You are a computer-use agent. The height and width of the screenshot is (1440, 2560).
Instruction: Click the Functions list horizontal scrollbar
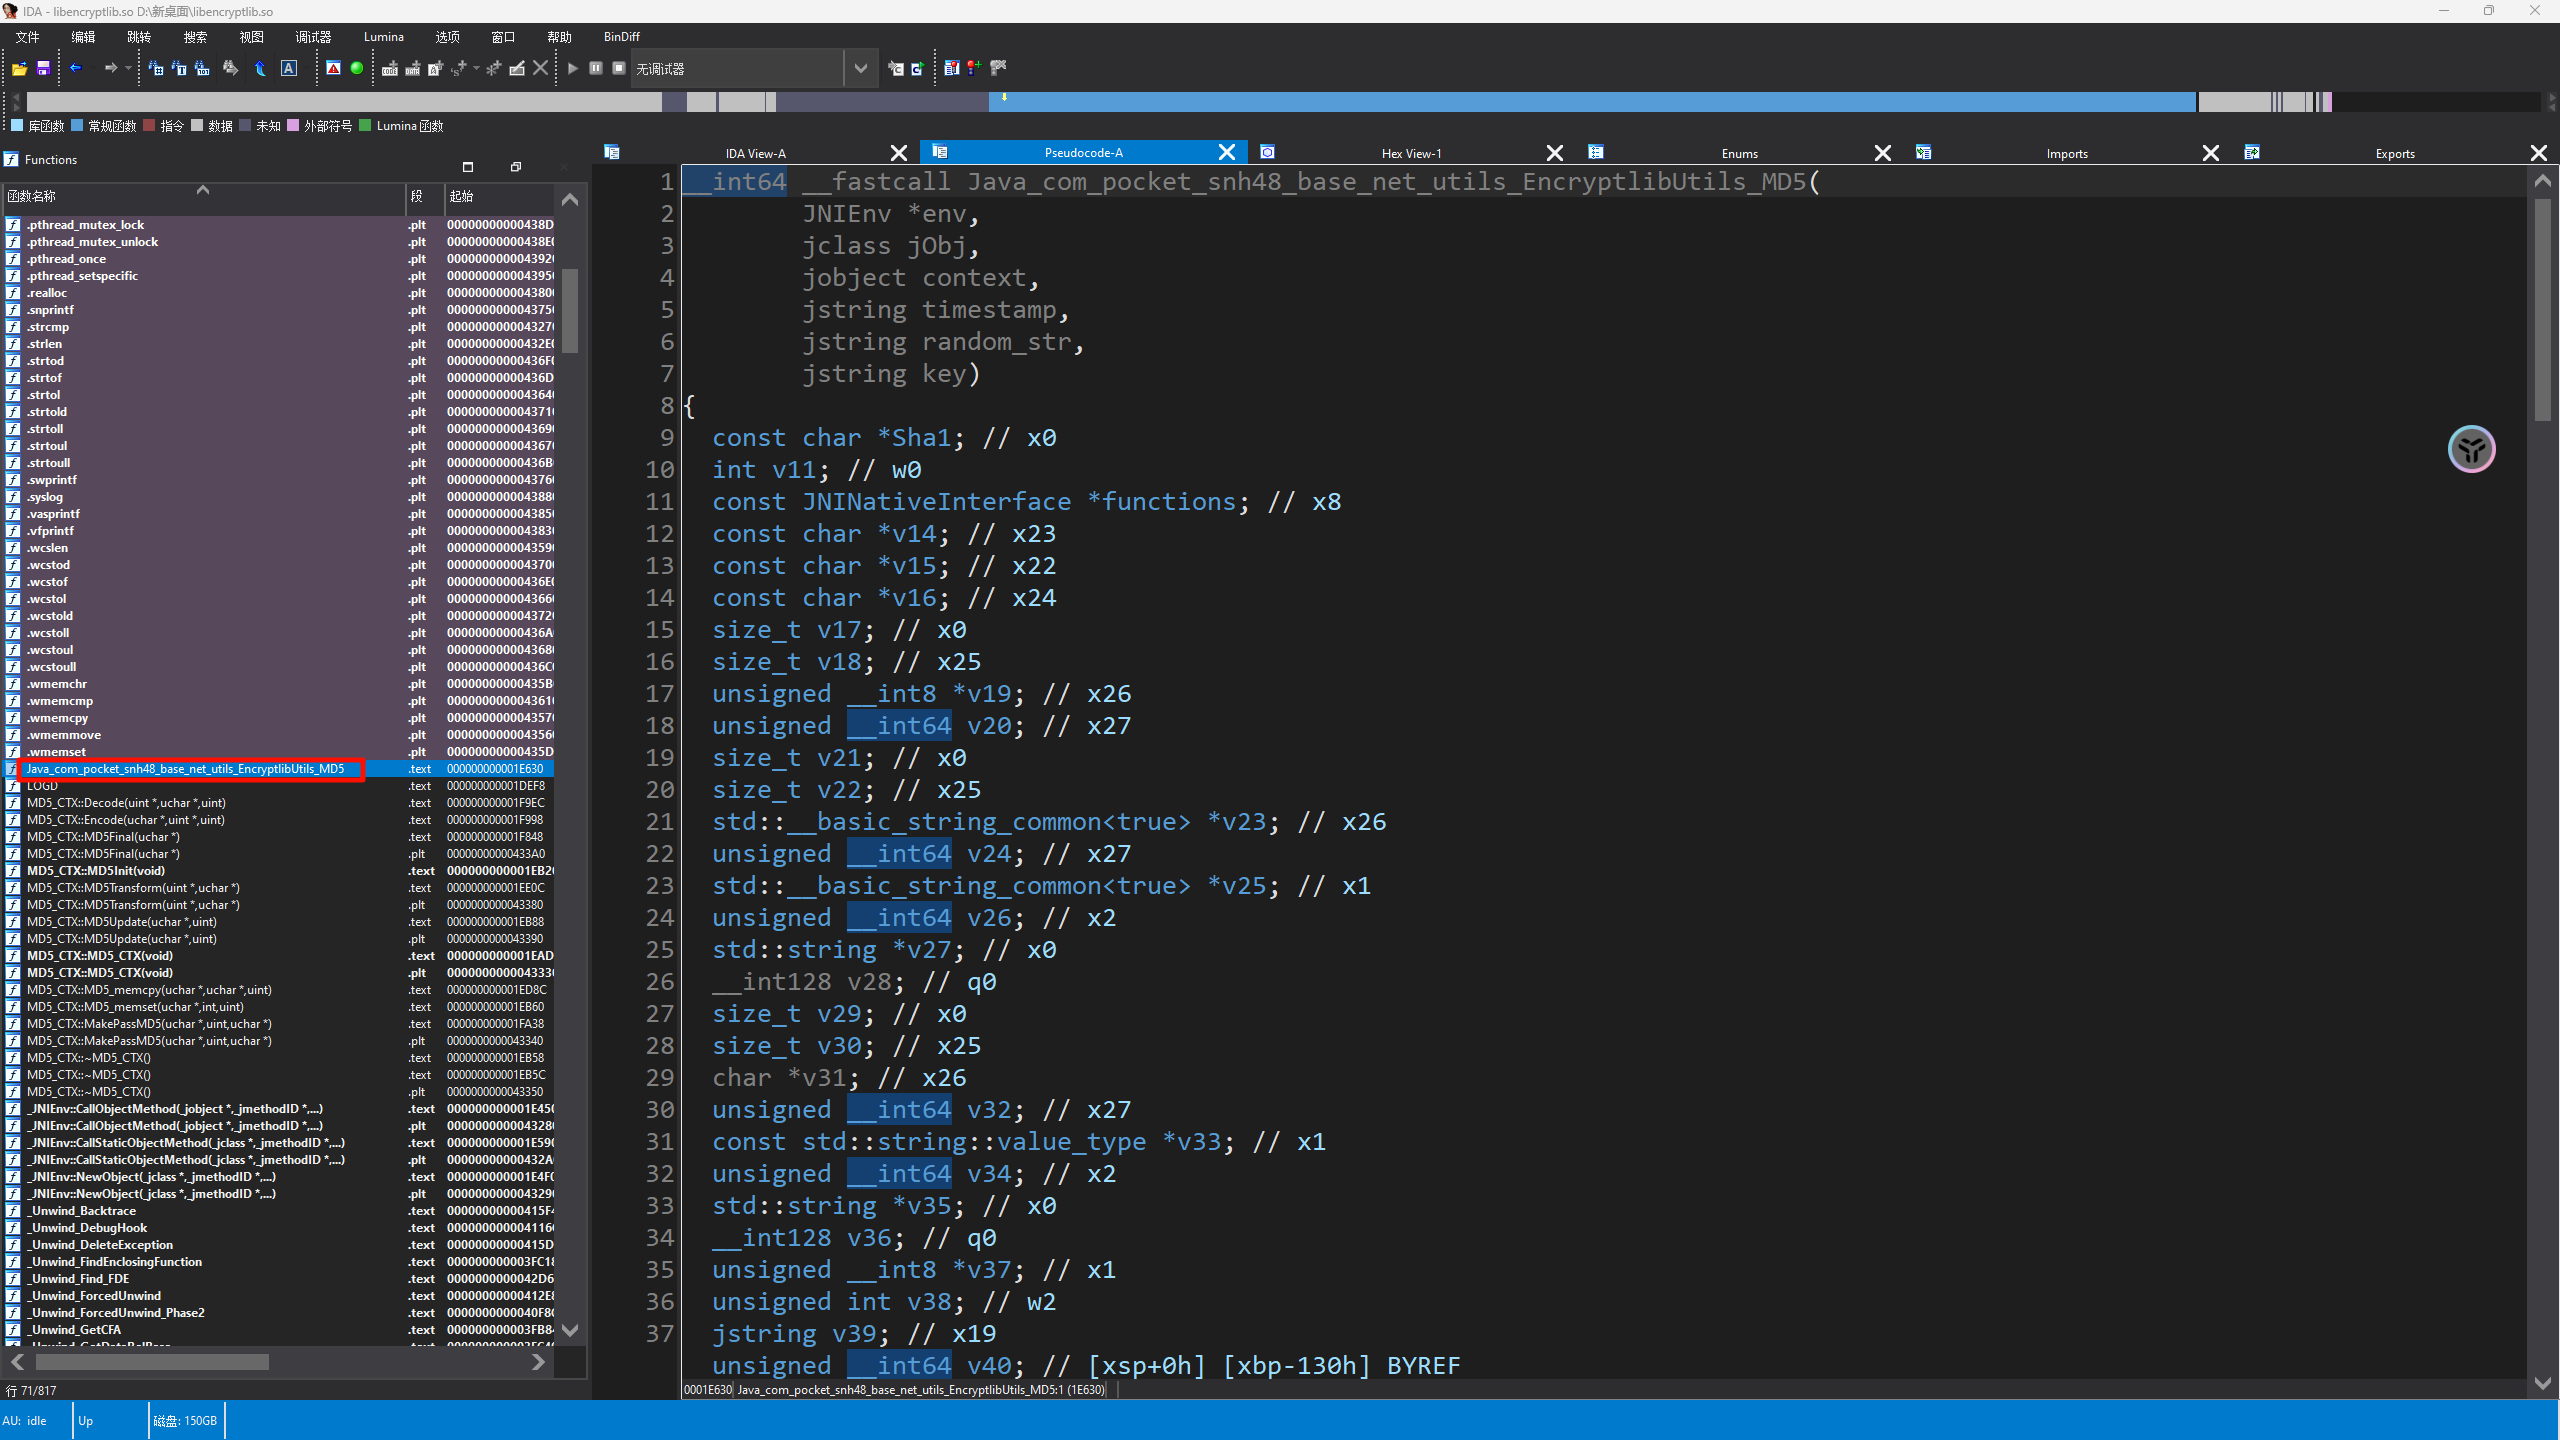[152, 1362]
